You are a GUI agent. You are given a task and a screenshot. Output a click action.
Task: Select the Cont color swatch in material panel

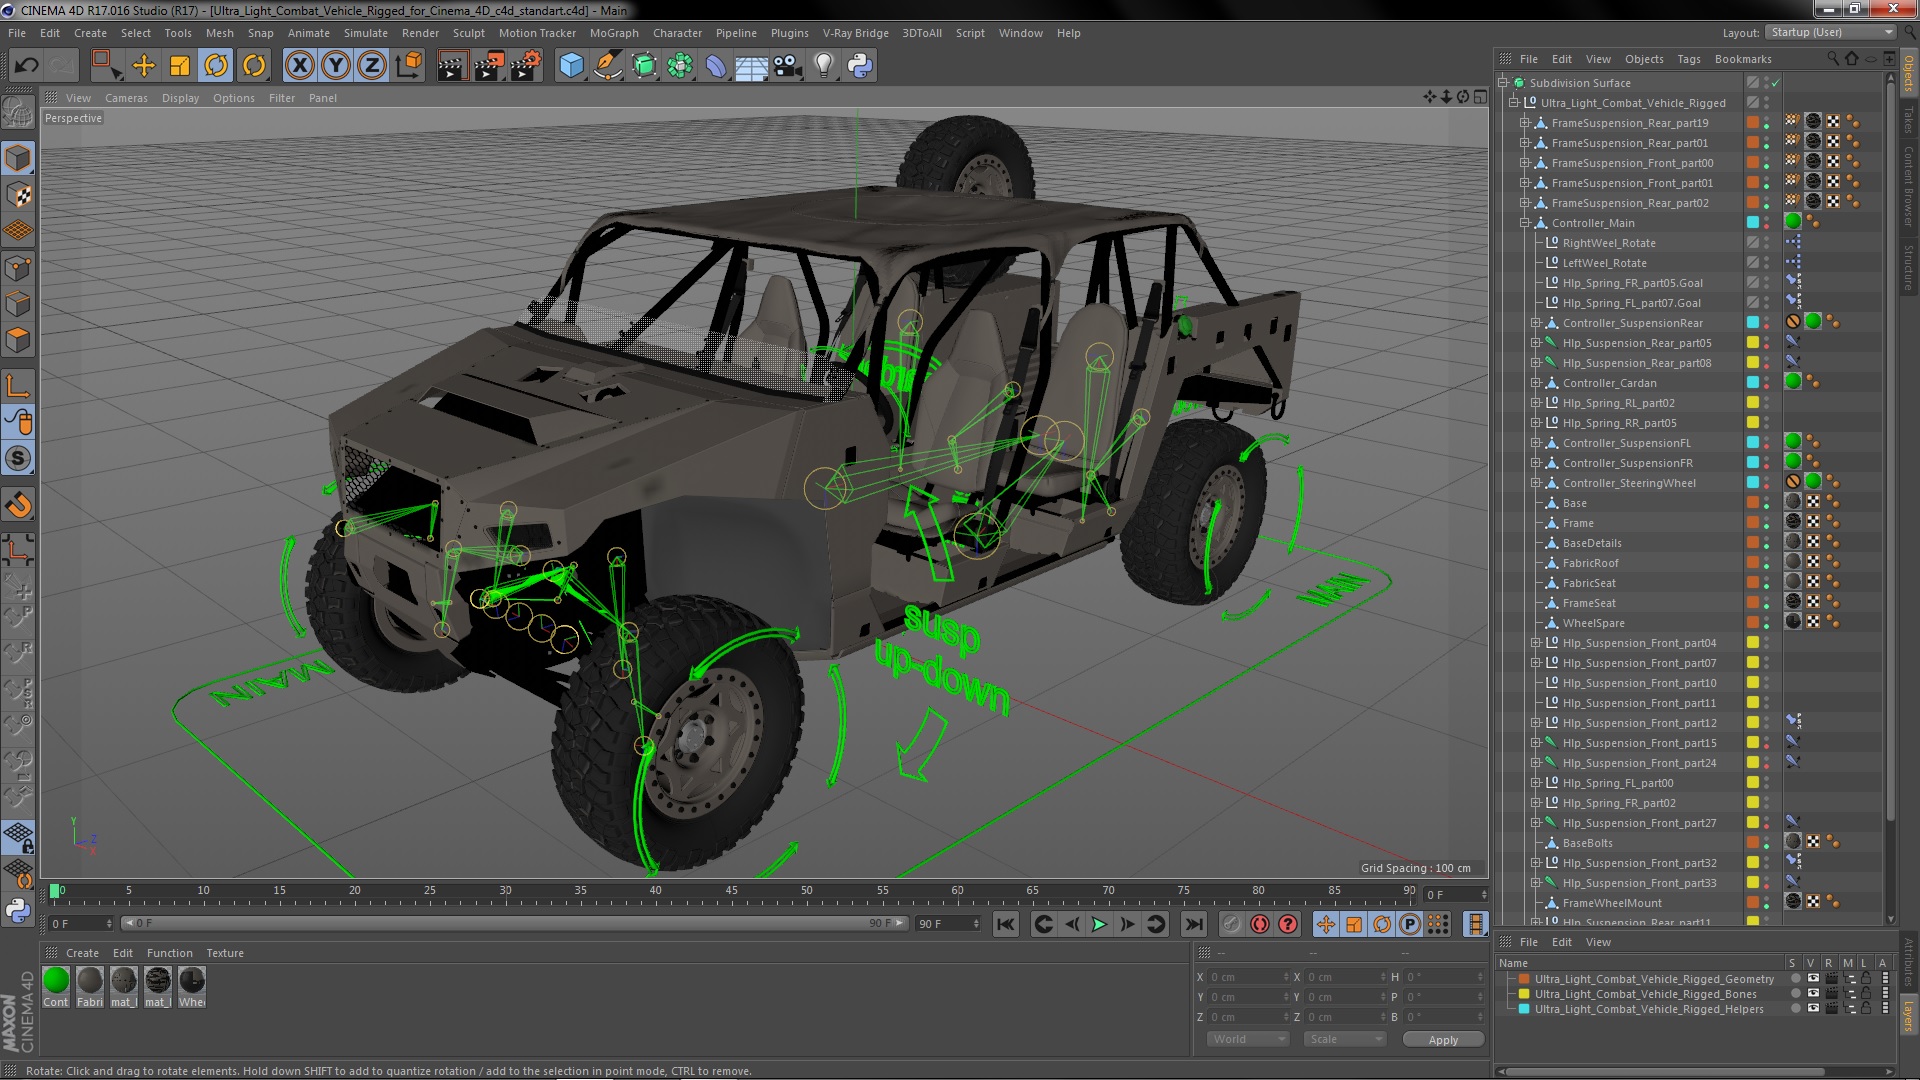click(x=55, y=980)
